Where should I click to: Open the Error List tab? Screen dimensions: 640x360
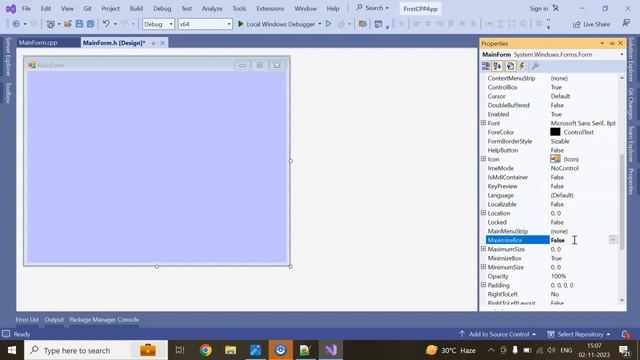(x=27, y=320)
